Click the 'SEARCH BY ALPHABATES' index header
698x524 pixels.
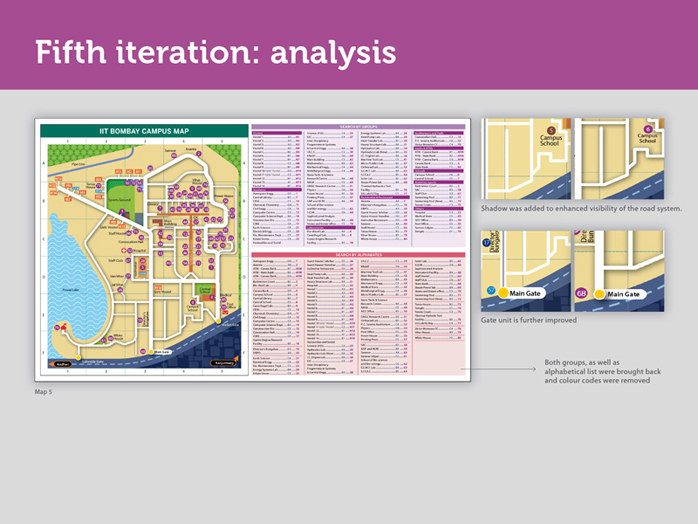coord(358,255)
